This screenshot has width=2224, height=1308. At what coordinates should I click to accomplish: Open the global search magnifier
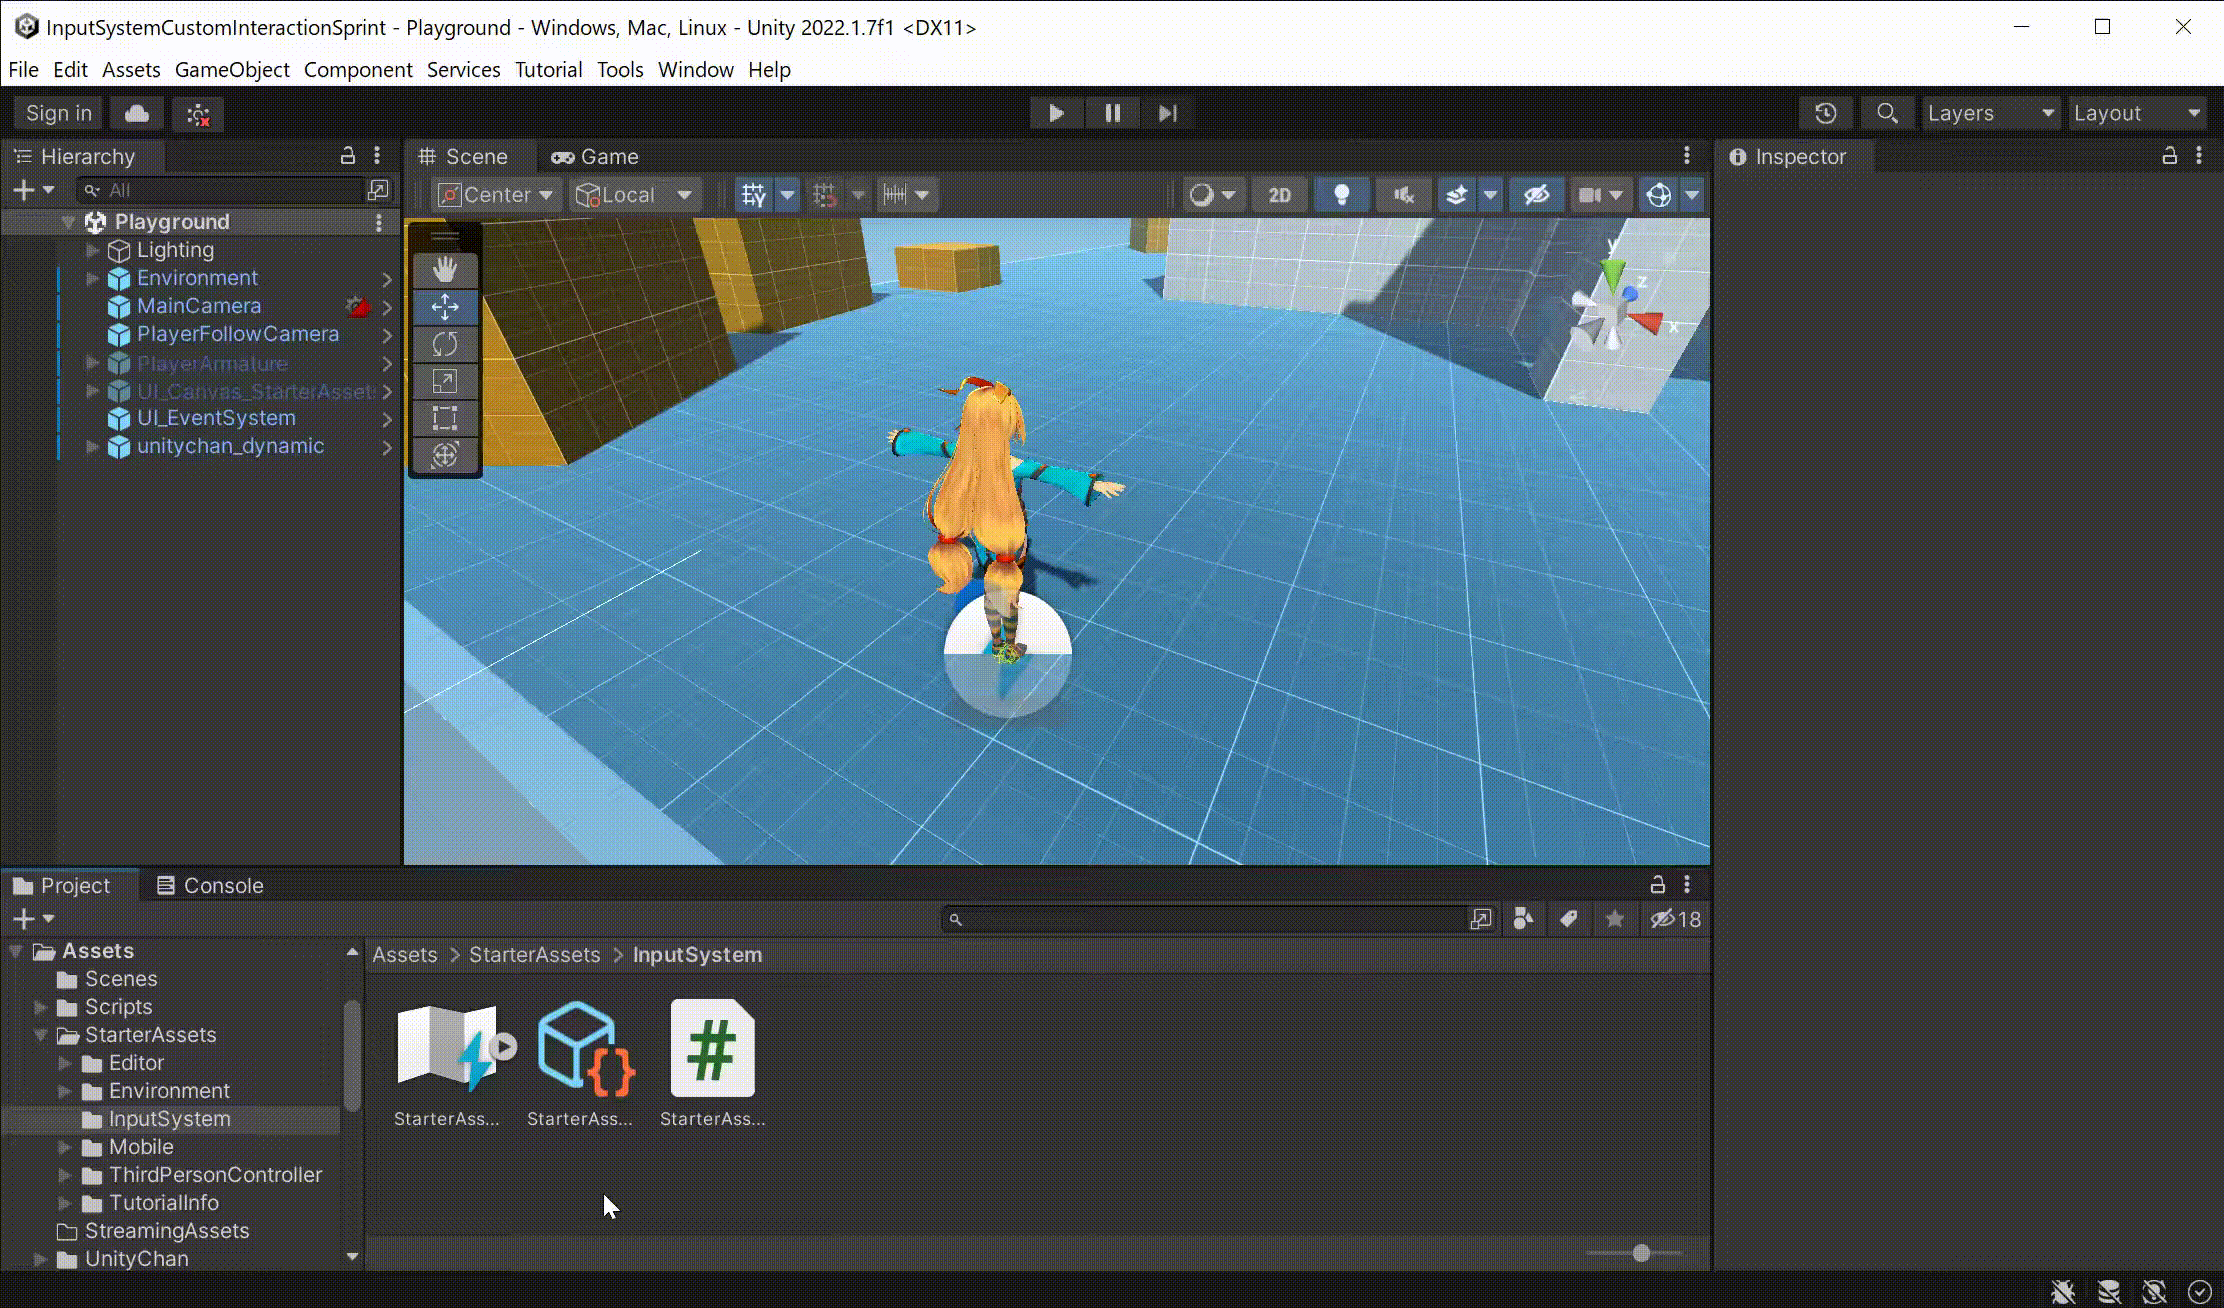[1887, 113]
